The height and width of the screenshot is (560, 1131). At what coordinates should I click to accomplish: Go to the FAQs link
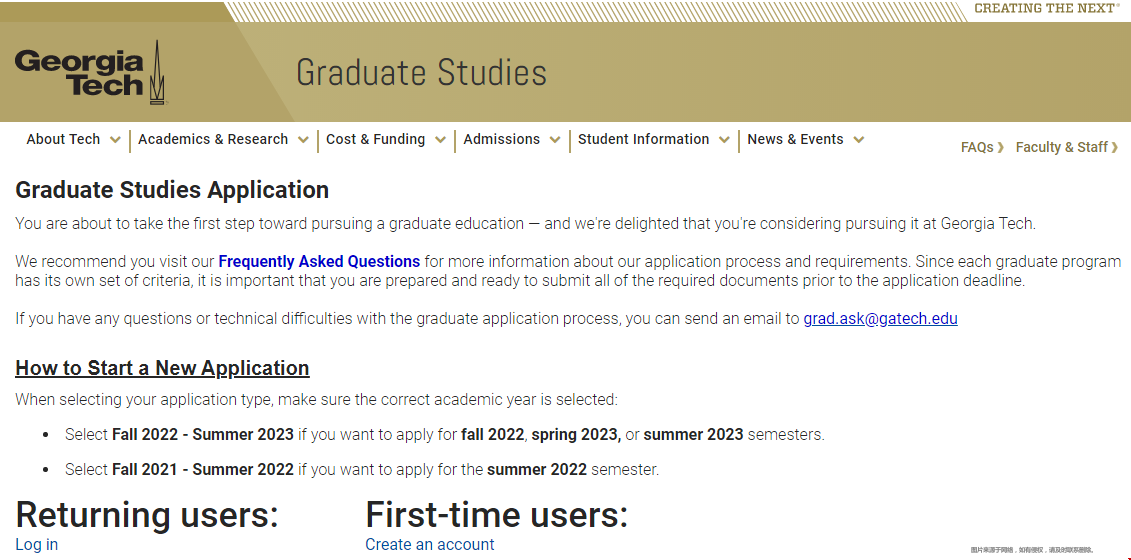pos(977,147)
